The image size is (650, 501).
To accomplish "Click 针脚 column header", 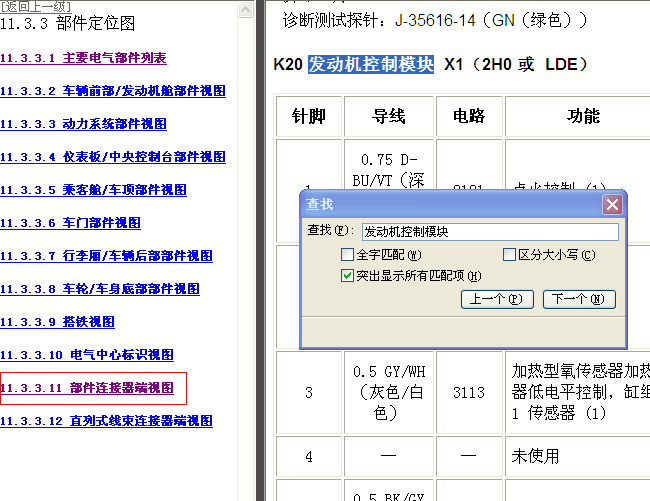I will pos(309,116).
